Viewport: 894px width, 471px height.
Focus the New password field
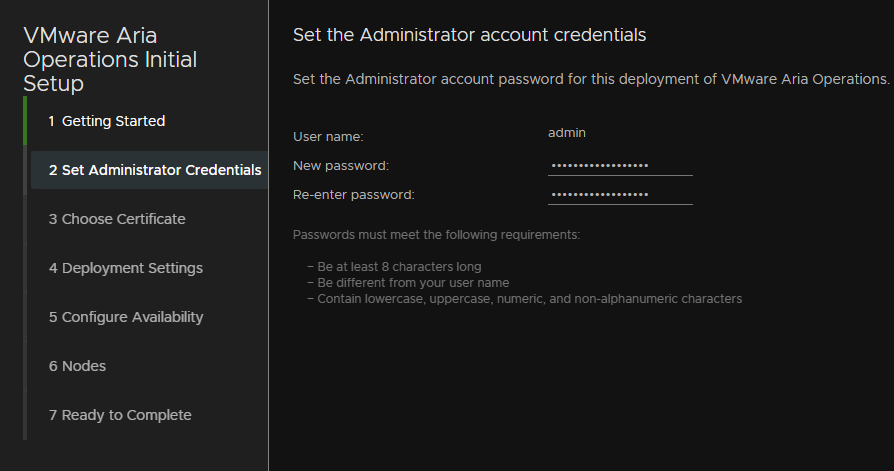click(x=620, y=166)
